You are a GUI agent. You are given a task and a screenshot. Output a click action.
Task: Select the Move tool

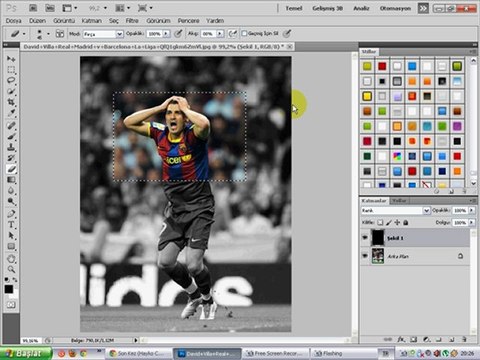click(11, 59)
